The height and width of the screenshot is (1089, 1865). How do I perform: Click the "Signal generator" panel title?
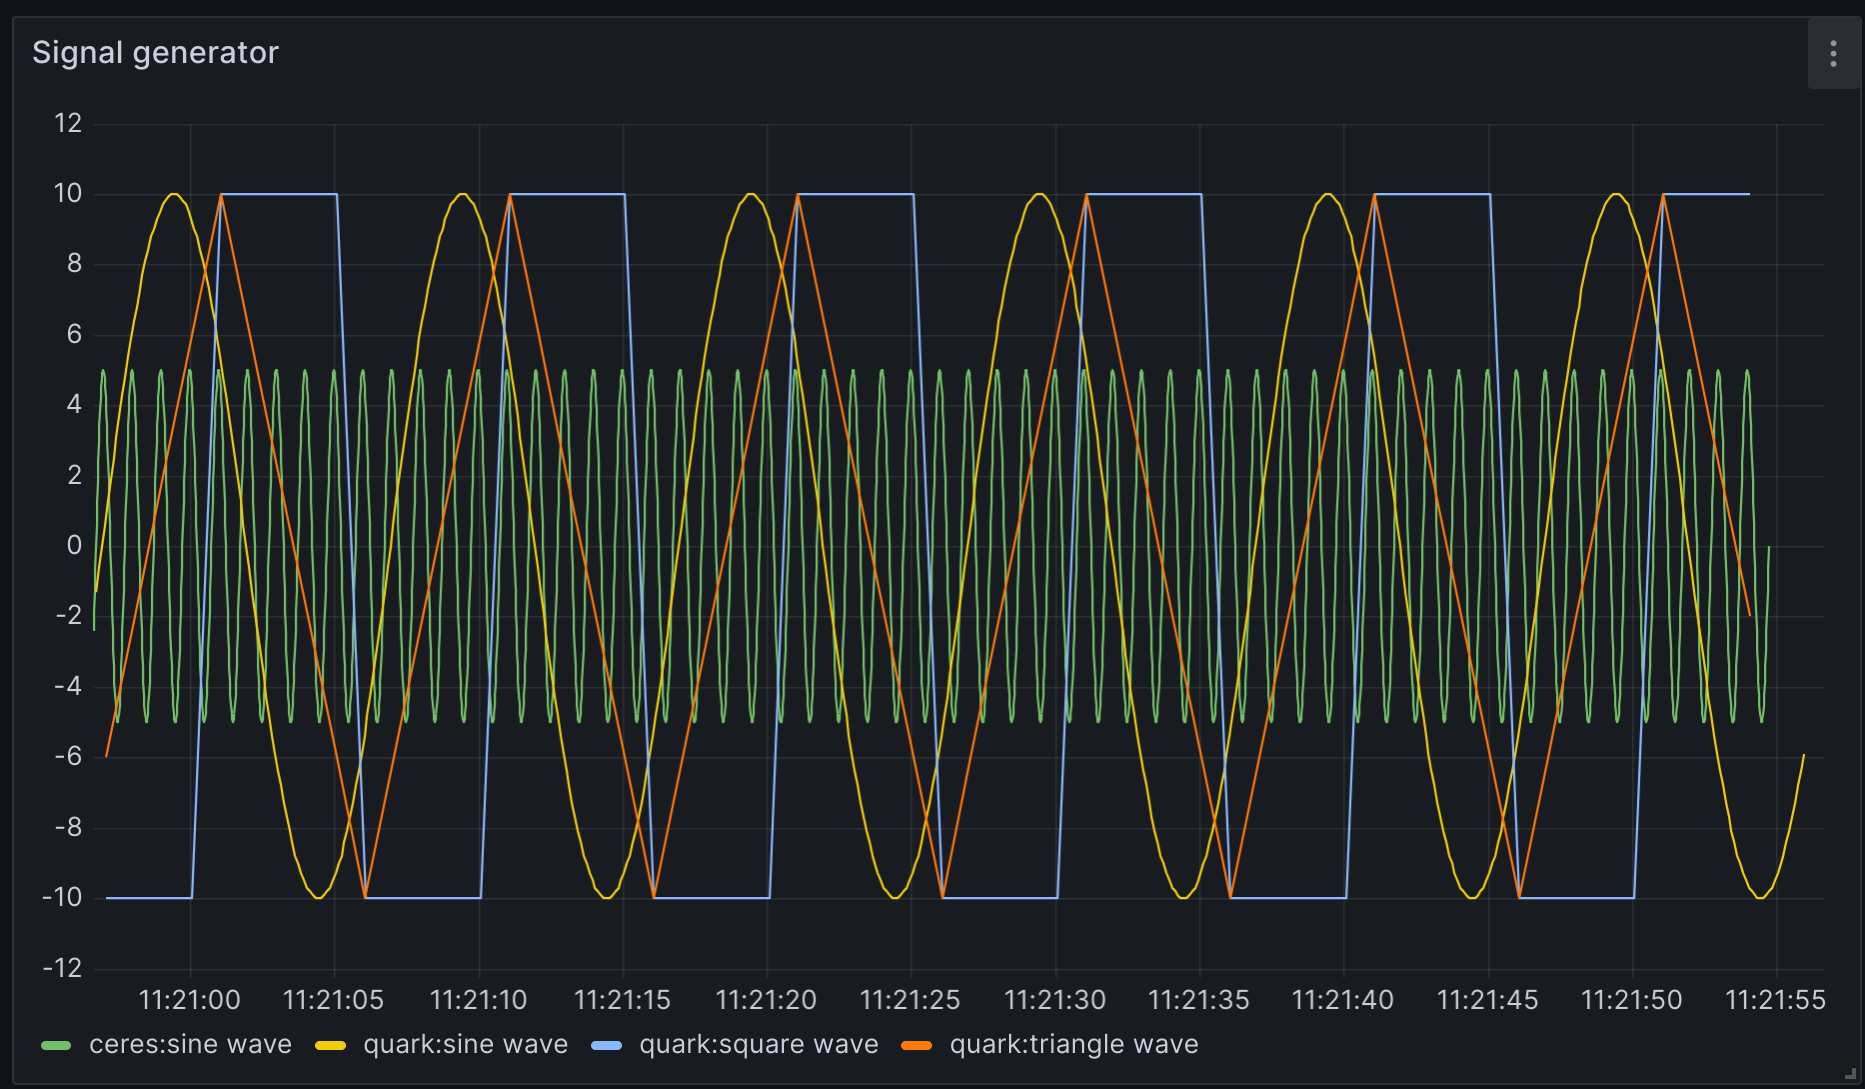click(155, 53)
